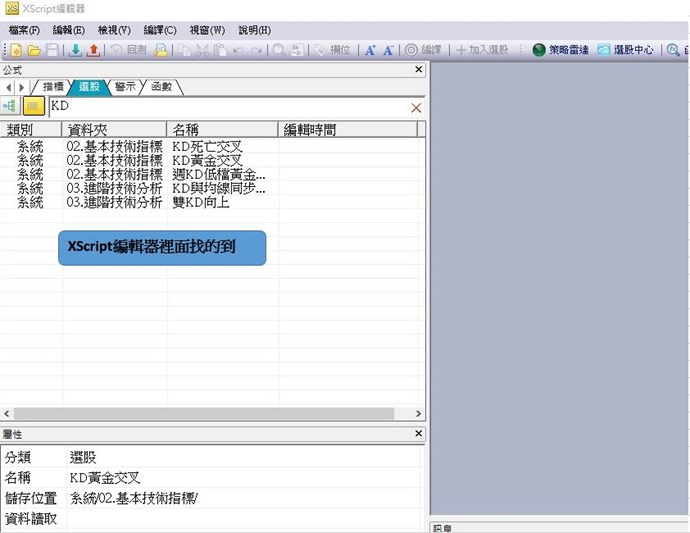Open 策略雷達 from the toolbar
The height and width of the screenshot is (533, 690).
560,50
